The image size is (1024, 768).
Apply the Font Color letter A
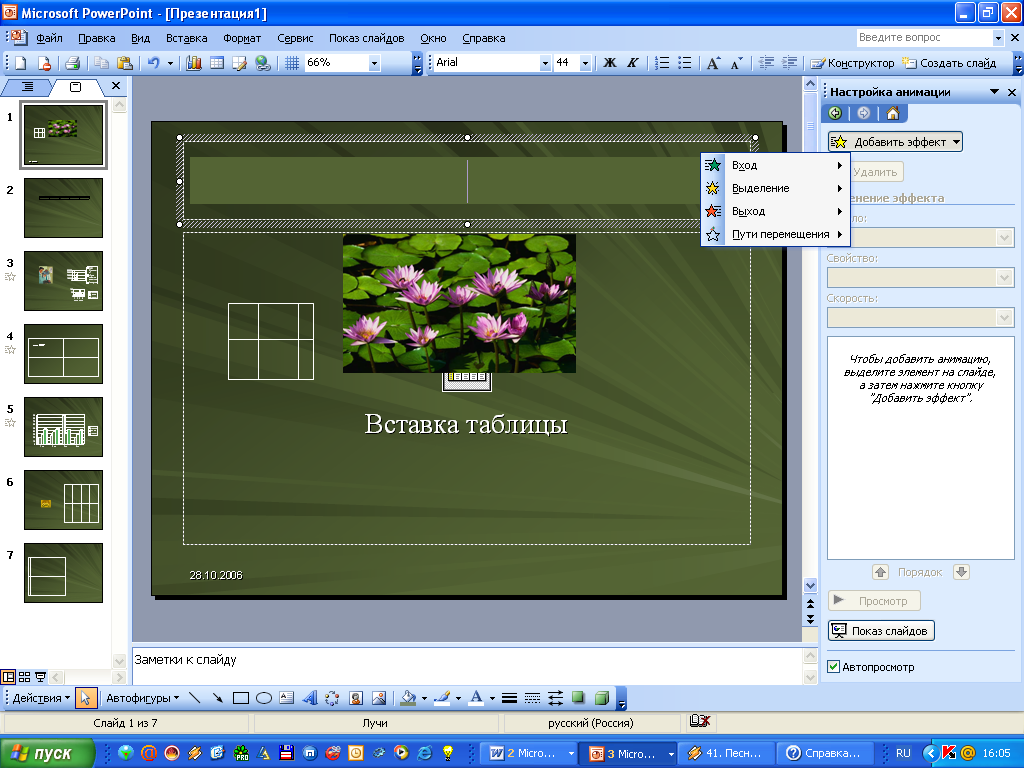tap(477, 698)
